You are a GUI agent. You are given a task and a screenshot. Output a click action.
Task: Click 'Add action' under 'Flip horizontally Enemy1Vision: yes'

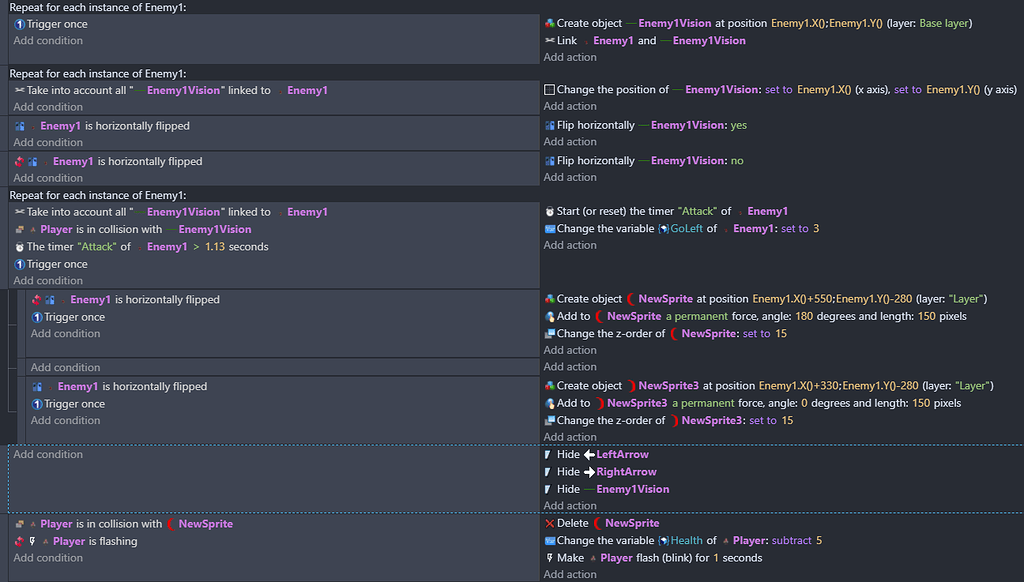570,142
